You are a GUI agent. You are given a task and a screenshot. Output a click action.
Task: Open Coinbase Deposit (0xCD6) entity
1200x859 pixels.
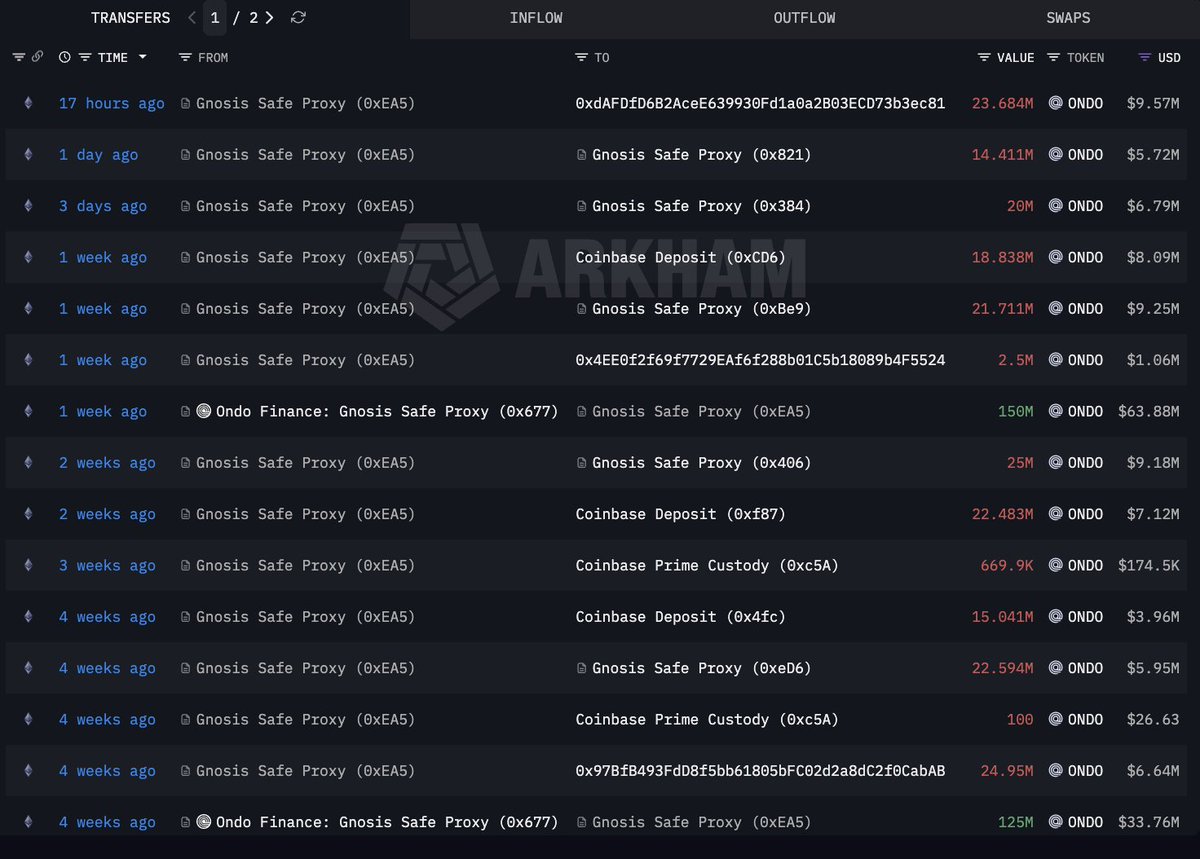tap(681, 257)
